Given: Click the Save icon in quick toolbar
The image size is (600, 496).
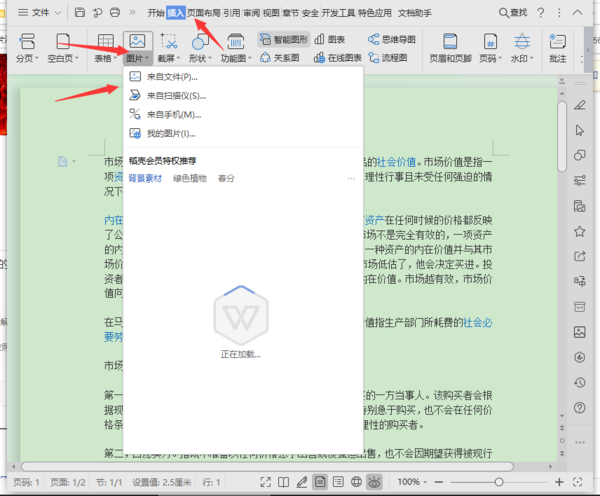Looking at the screenshot, I should [80, 13].
